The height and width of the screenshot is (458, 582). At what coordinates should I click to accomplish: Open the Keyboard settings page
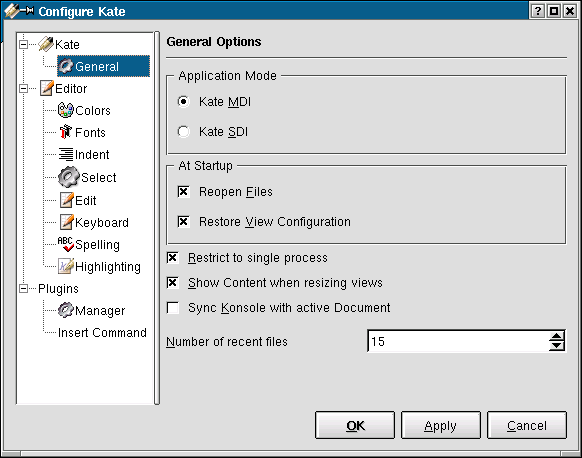pos(102,222)
